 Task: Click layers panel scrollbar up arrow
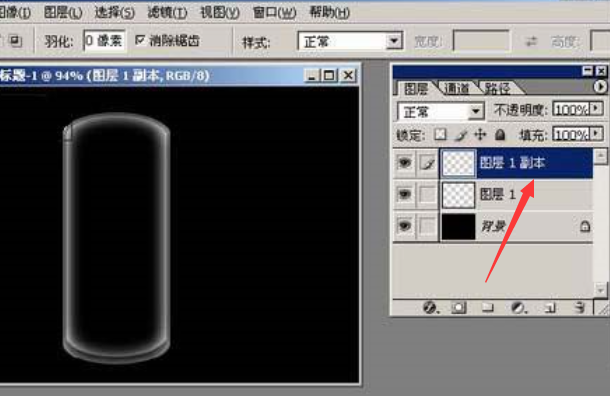[601, 156]
